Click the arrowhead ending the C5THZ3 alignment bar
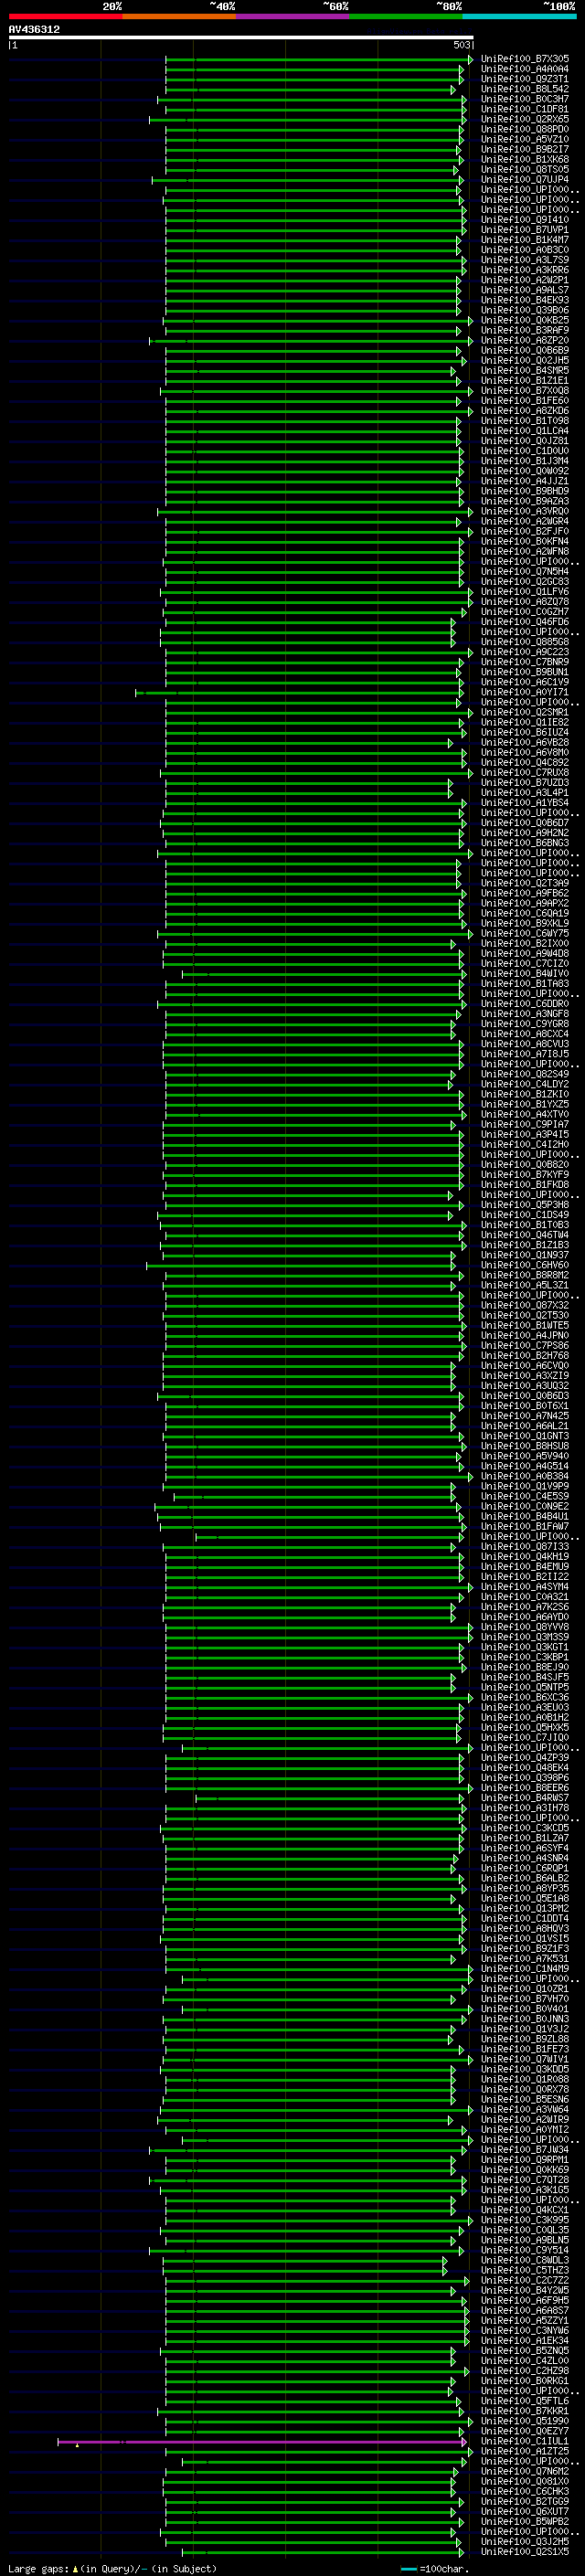The height and width of the screenshot is (2576, 585). 445,2270
